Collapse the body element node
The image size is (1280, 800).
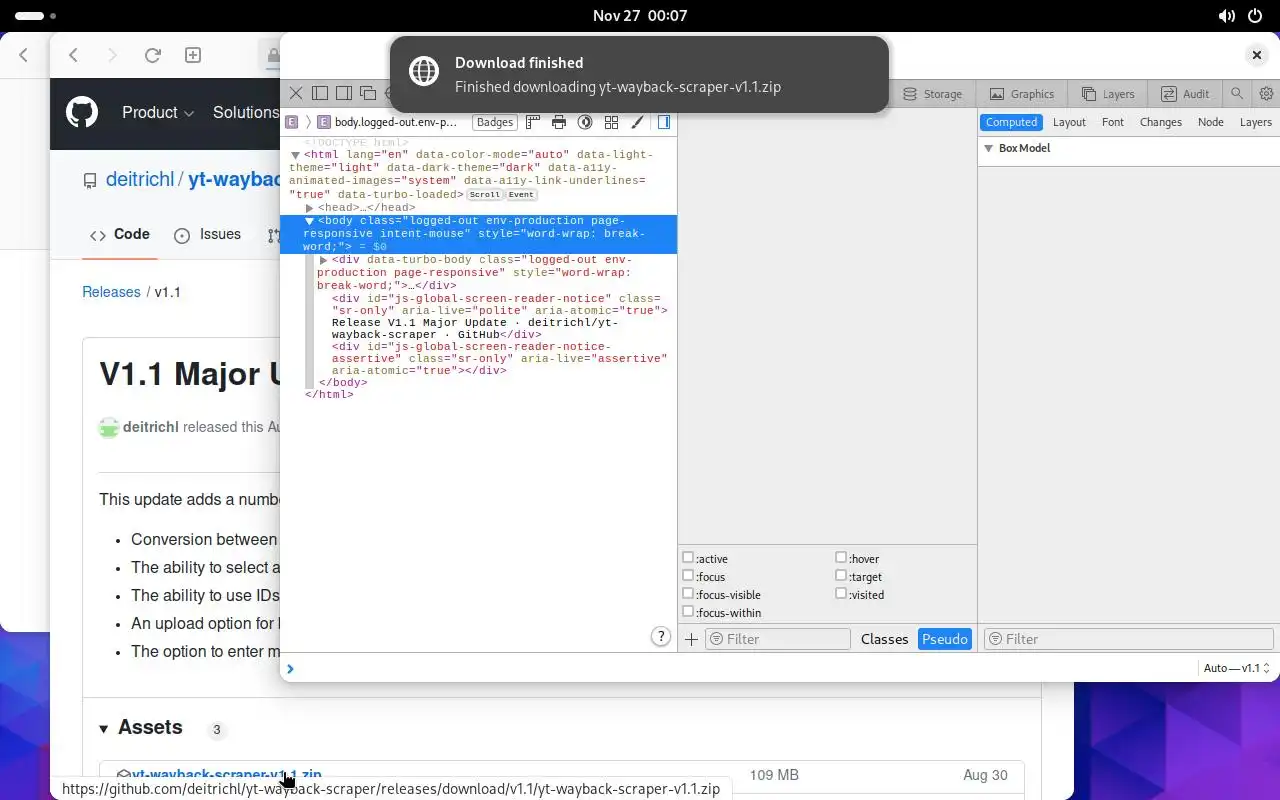tap(310, 221)
